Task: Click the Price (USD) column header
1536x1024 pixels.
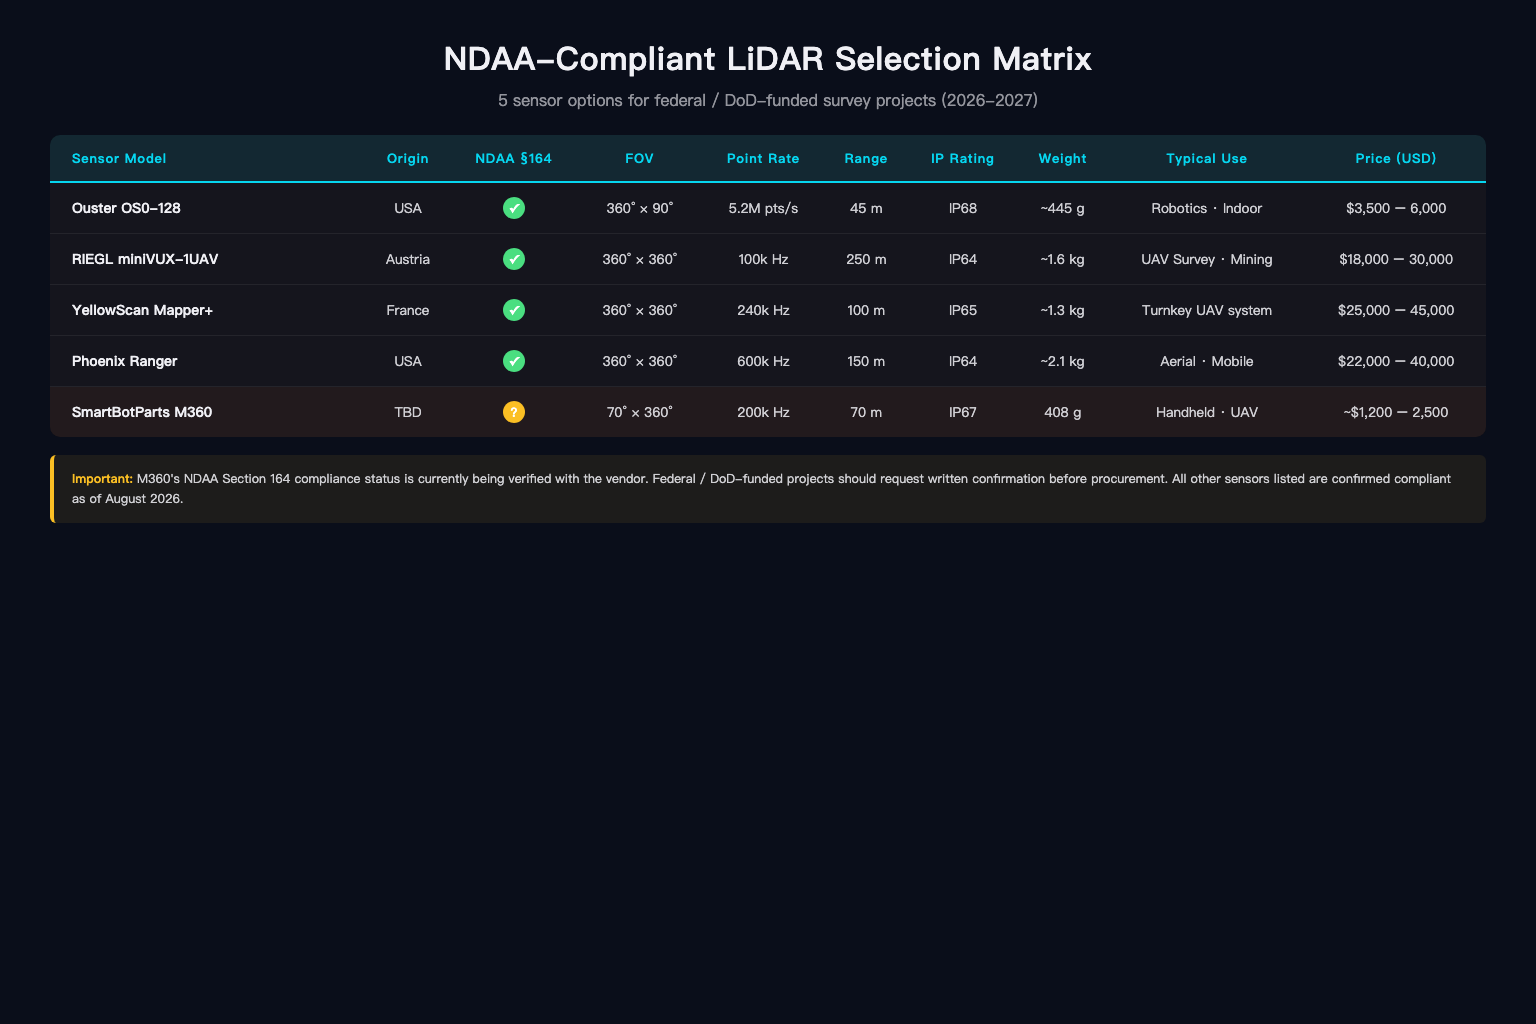Action: pyautogui.click(x=1396, y=158)
